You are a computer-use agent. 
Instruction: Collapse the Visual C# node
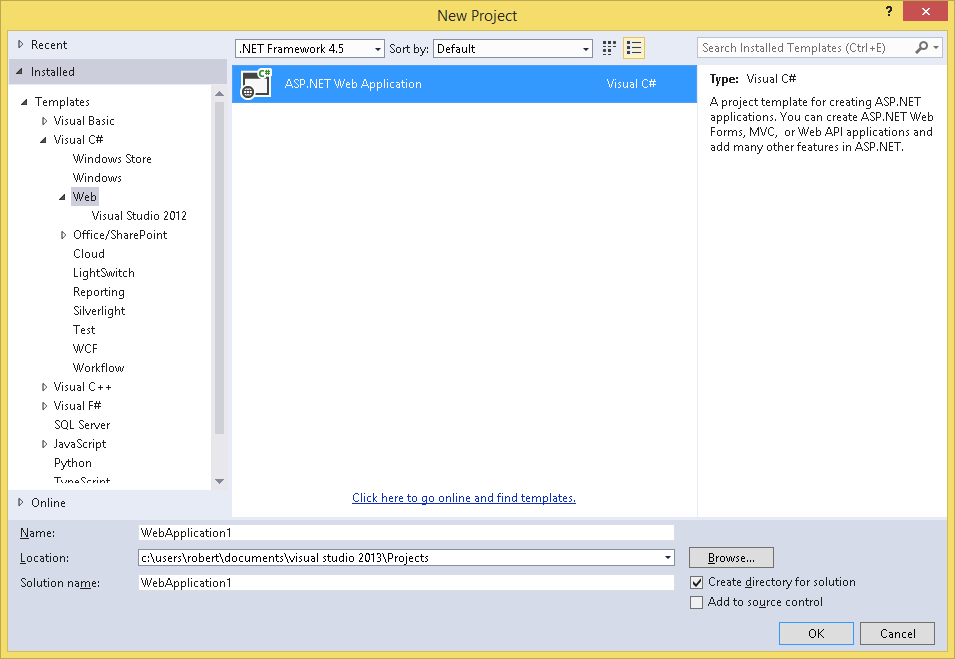pyautogui.click(x=43, y=140)
